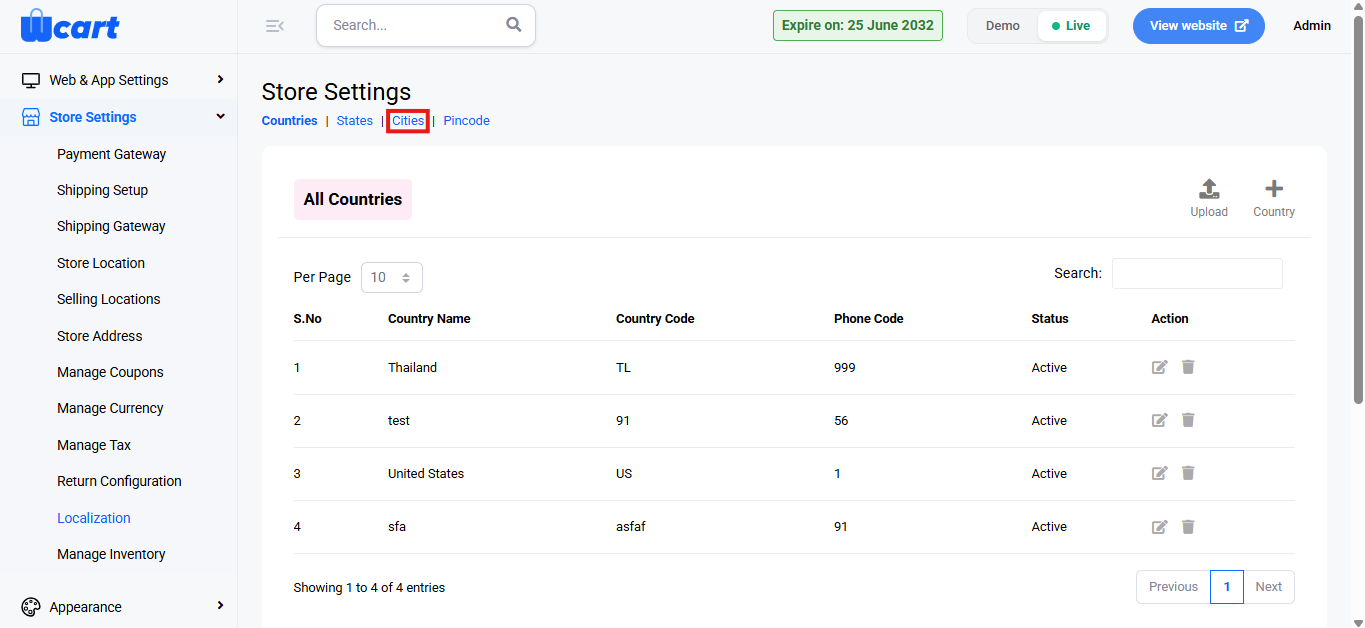Screen dimensions: 1365x628
Task: Sort by Country Name column
Action: click(429, 319)
